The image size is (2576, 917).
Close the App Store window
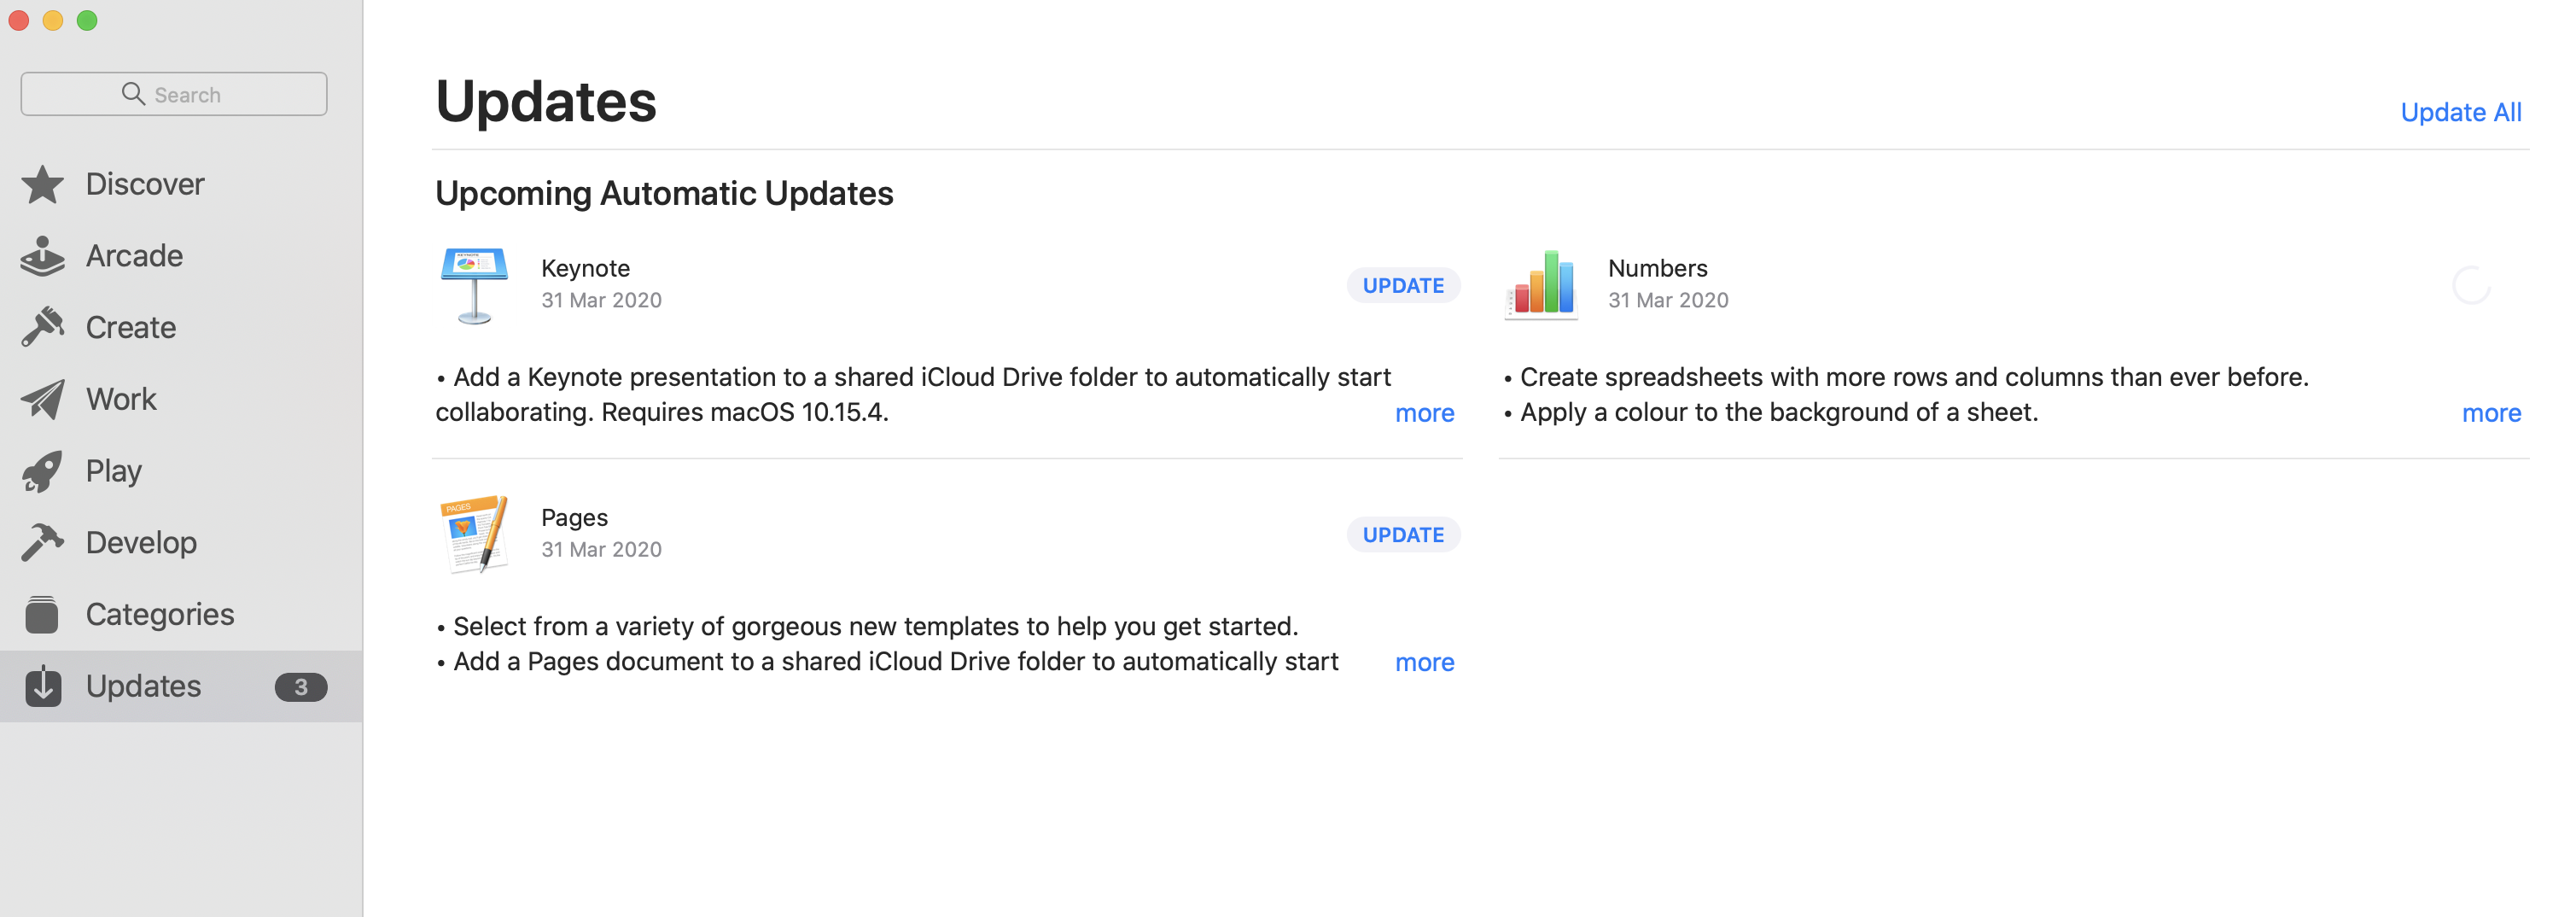click(x=19, y=20)
